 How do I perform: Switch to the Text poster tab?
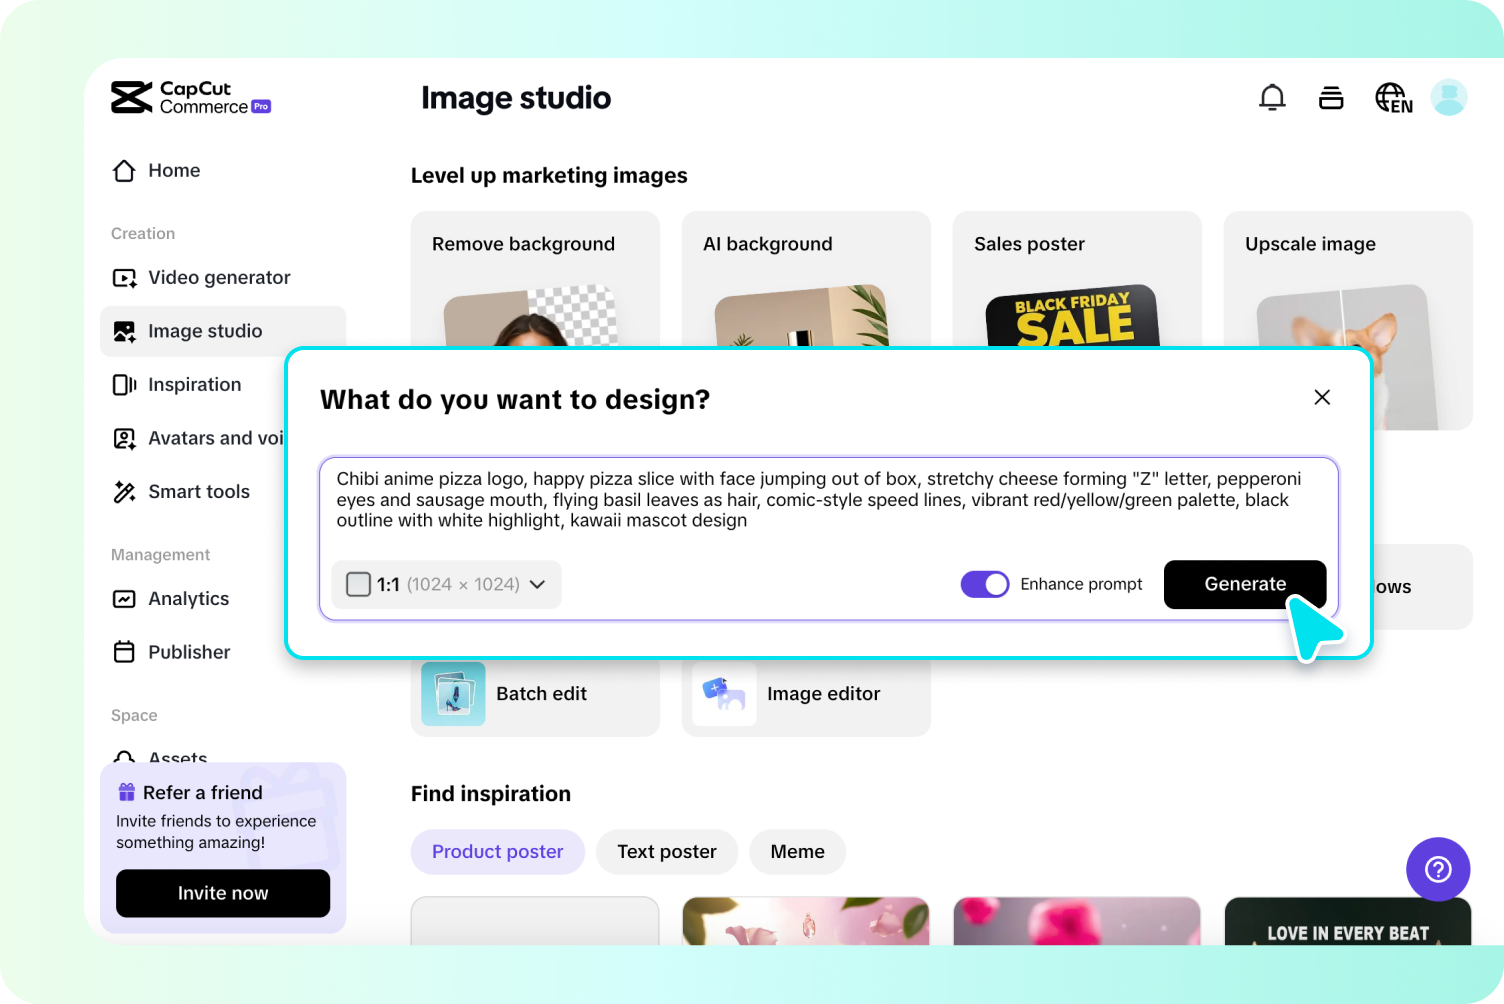[666, 851]
